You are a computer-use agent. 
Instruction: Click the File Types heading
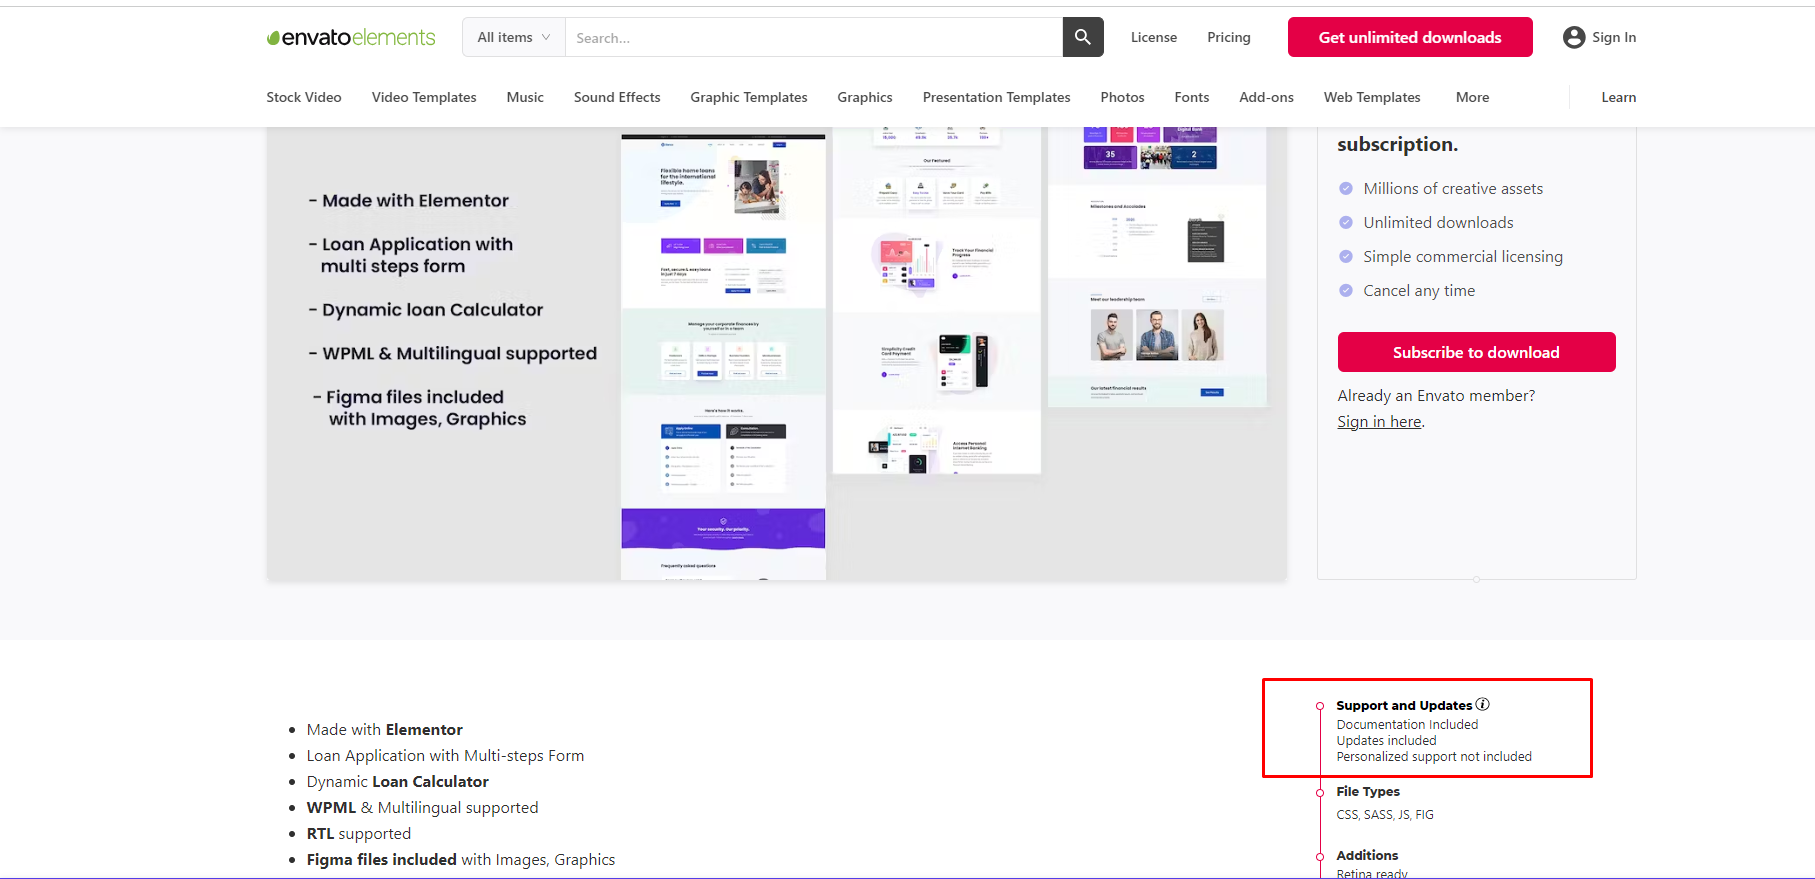[x=1368, y=791]
